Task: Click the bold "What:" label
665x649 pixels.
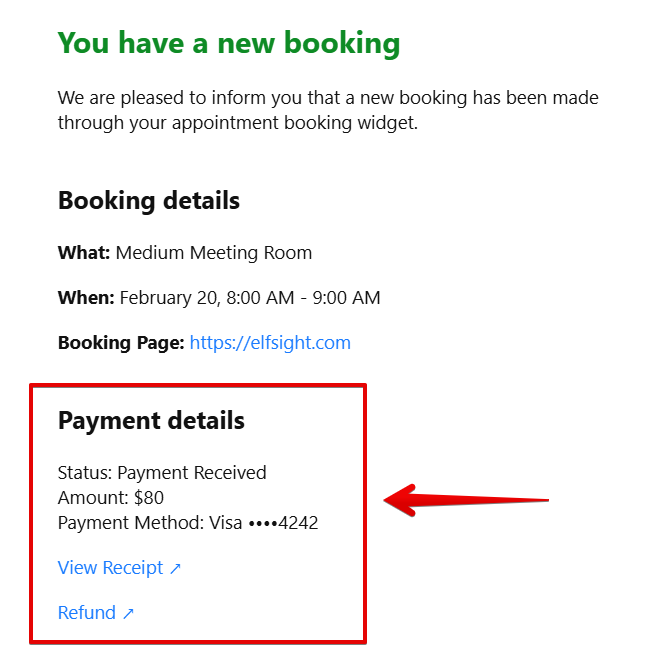Action: 84,253
